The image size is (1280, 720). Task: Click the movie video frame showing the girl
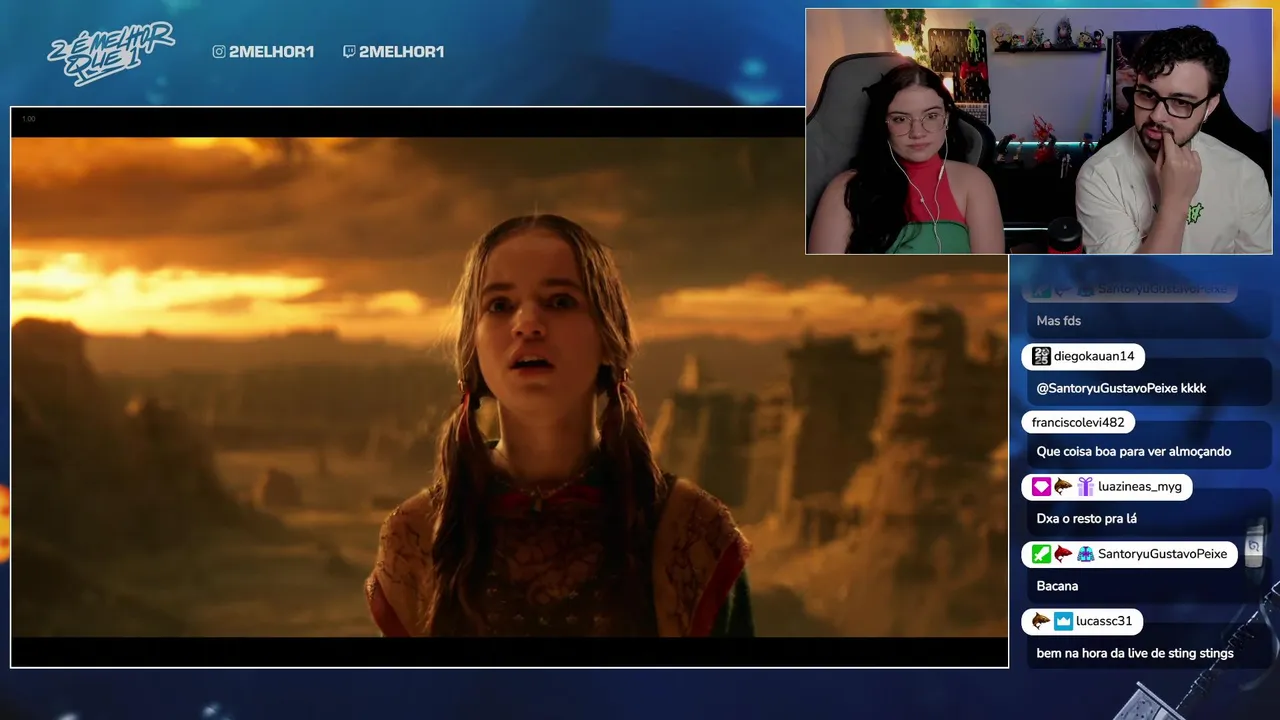(x=509, y=387)
